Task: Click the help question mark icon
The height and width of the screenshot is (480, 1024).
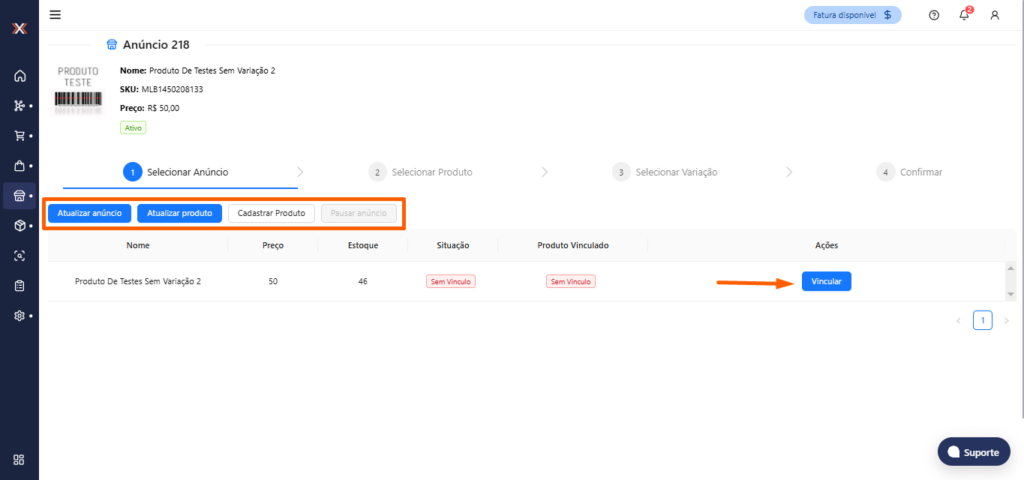Action: (x=934, y=15)
